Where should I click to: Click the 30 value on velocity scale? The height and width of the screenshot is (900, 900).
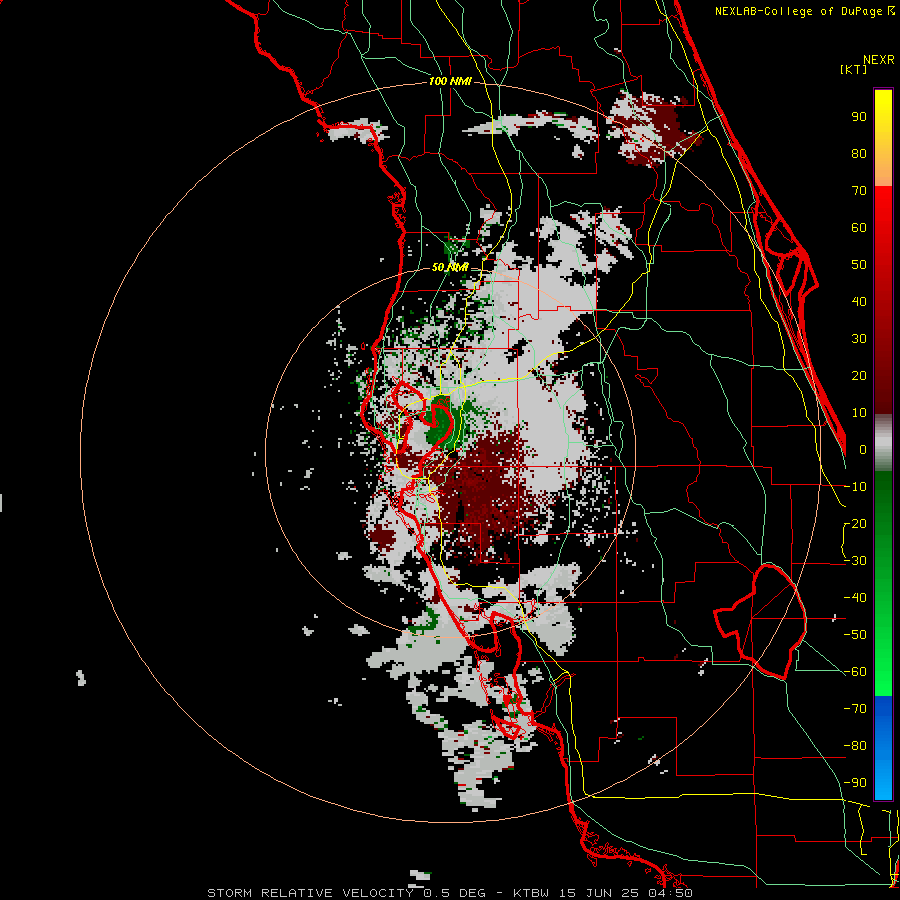(859, 339)
